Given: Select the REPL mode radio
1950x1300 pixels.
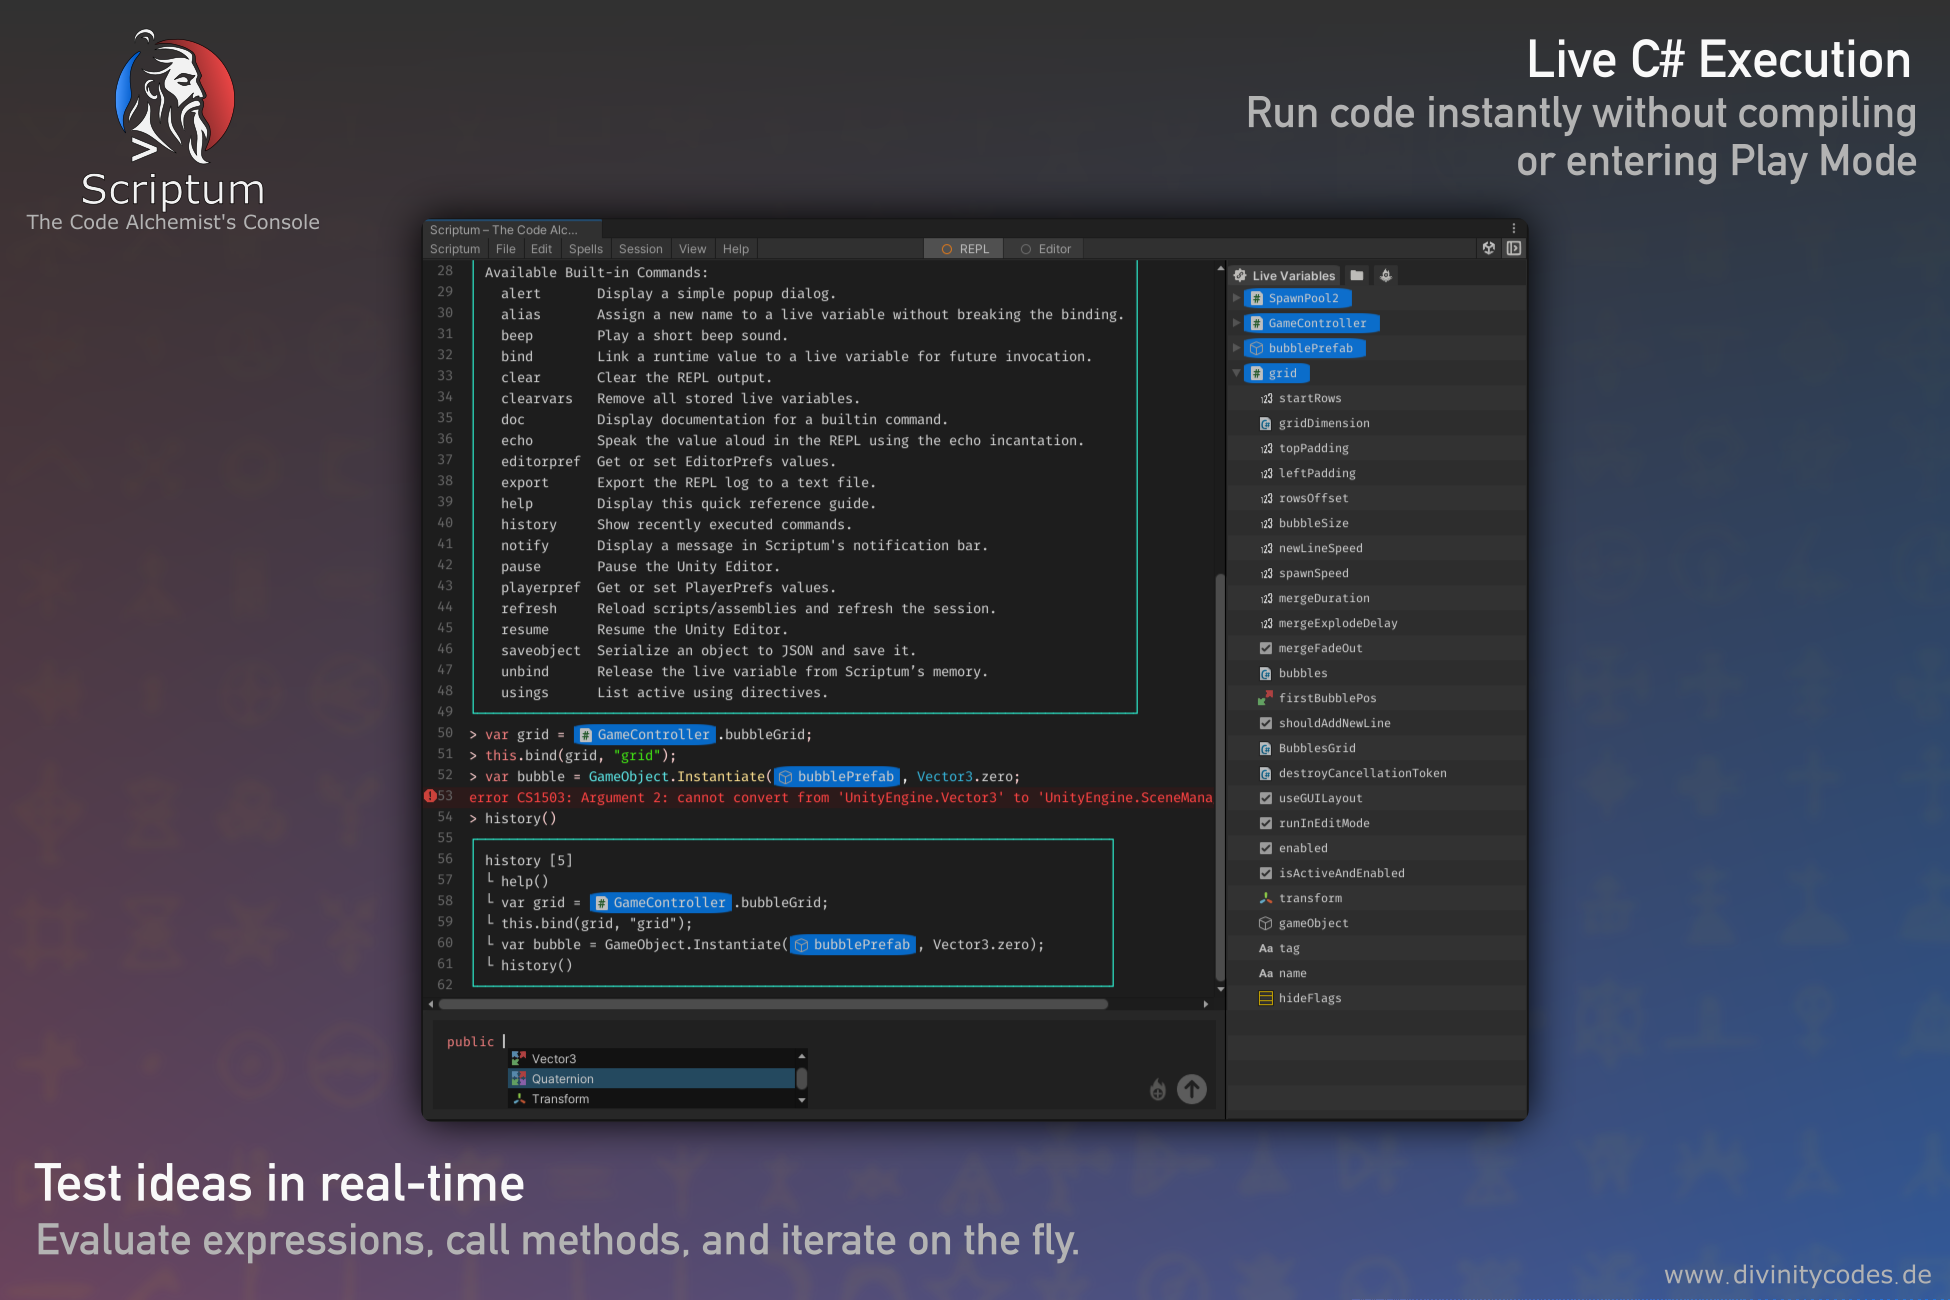Looking at the screenshot, I should click(x=964, y=249).
